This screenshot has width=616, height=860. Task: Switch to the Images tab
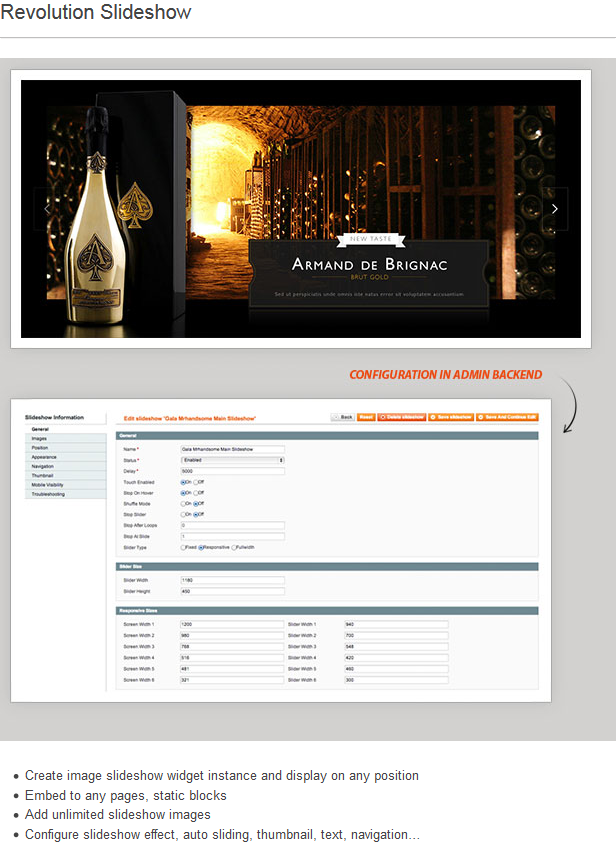click(x=40, y=438)
